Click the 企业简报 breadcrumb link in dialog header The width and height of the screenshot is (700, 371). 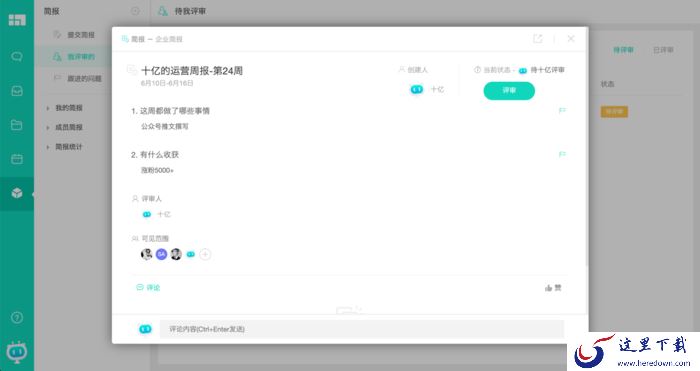pyautogui.click(x=169, y=39)
